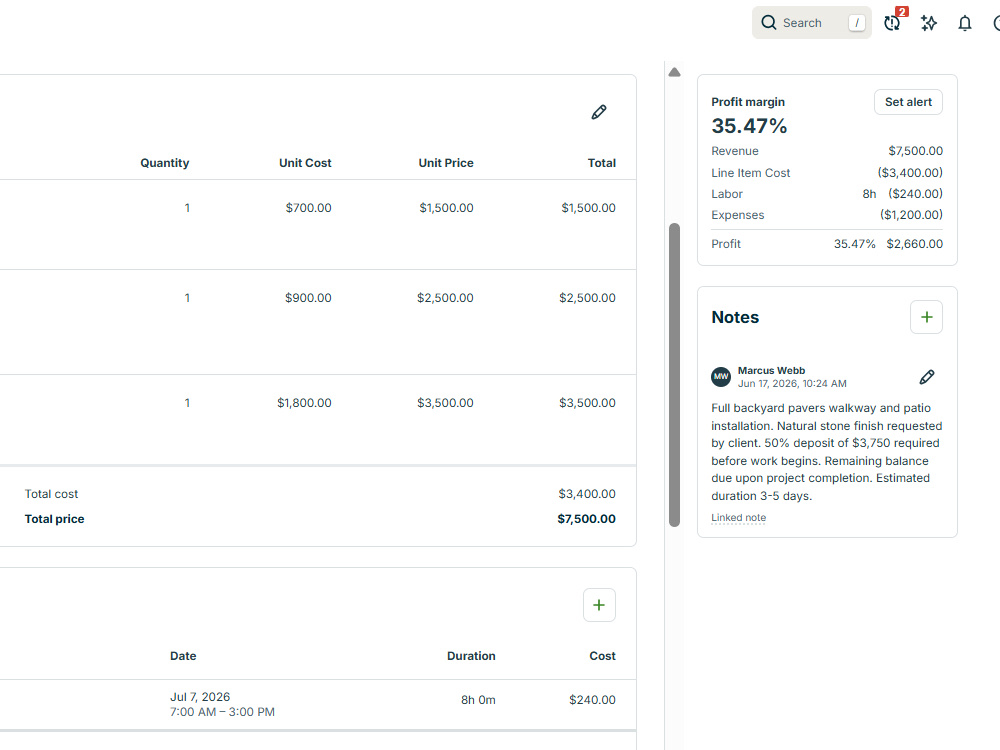Screen dimensions: 1000x750
Task: Click the Total cost $3,400.00 value
Action: click(587, 494)
